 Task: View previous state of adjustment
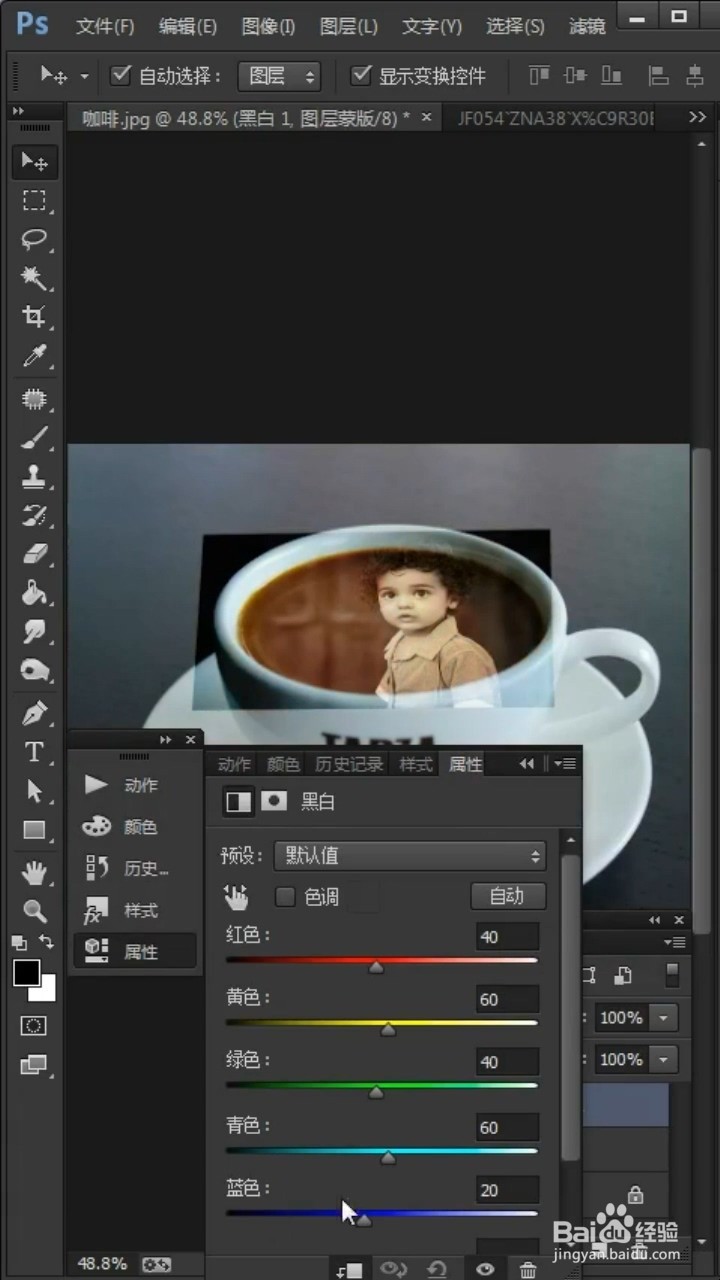point(394,1270)
